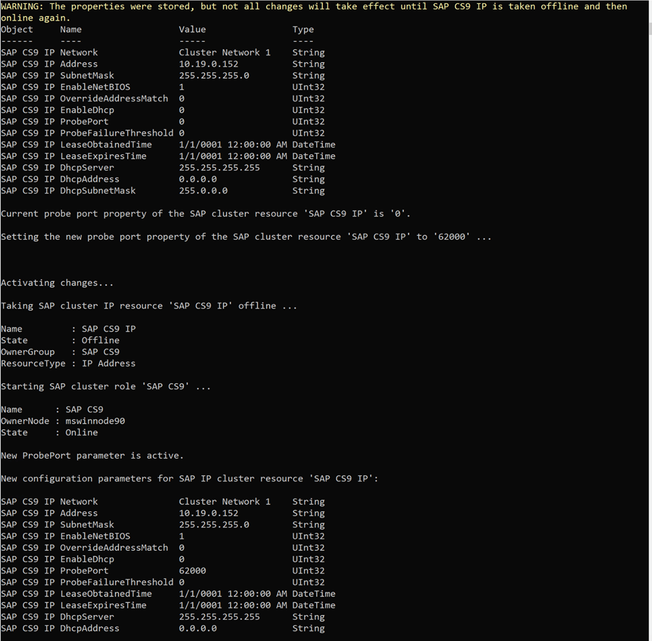
Task: Select the 'Object' column header
Action: point(17,30)
